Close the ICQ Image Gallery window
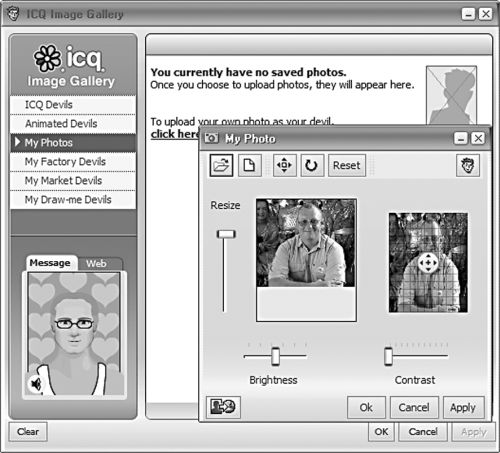 pos(486,14)
